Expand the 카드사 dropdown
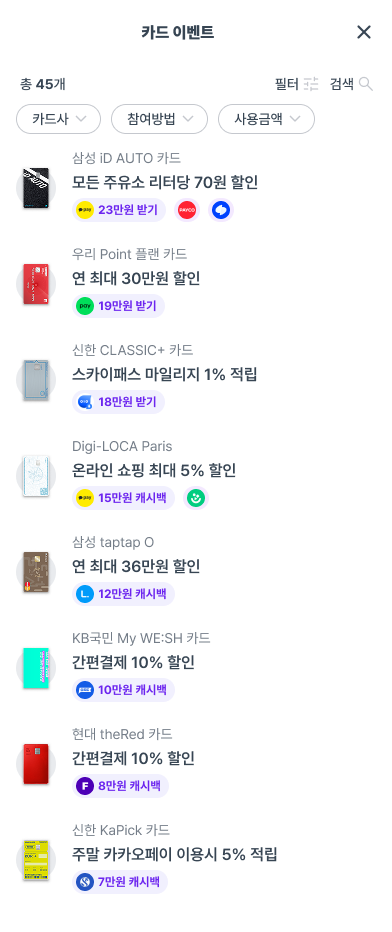Screen dimensions: 392x932 58,119
